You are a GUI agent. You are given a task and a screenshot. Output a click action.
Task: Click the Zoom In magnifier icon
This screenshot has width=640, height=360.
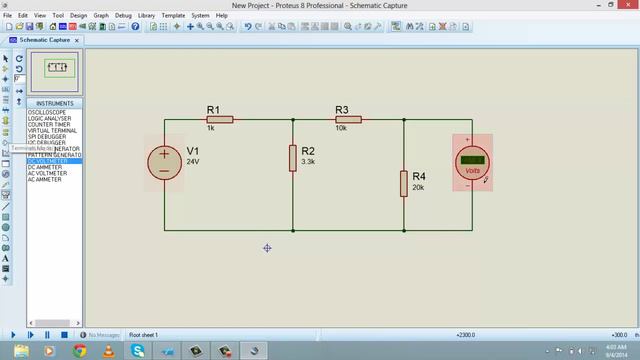point(200,27)
